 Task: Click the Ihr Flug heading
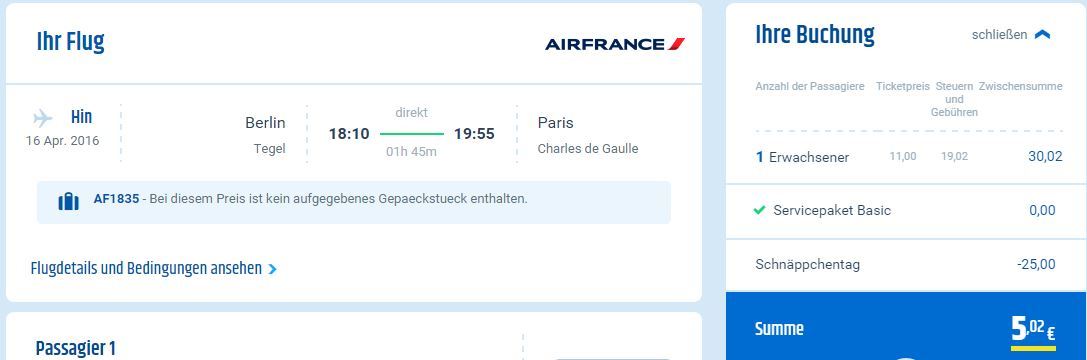point(71,43)
